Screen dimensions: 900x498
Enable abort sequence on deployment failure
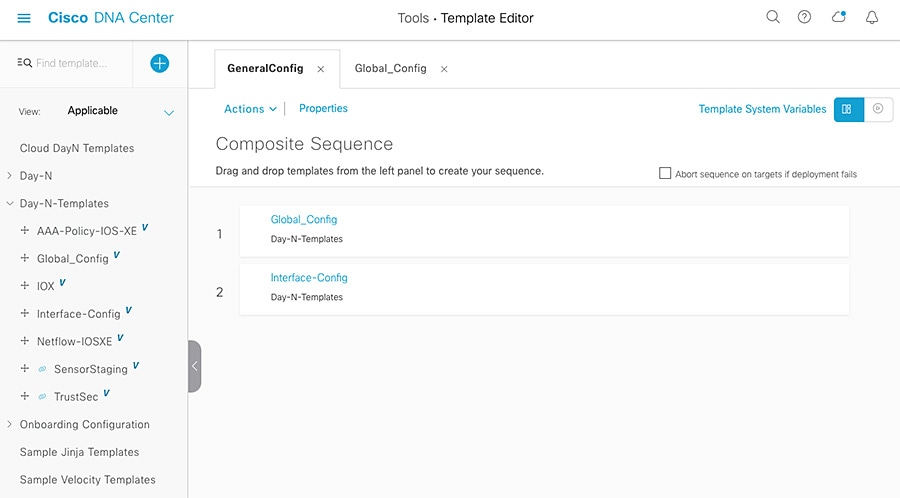[x=665, y=173]
